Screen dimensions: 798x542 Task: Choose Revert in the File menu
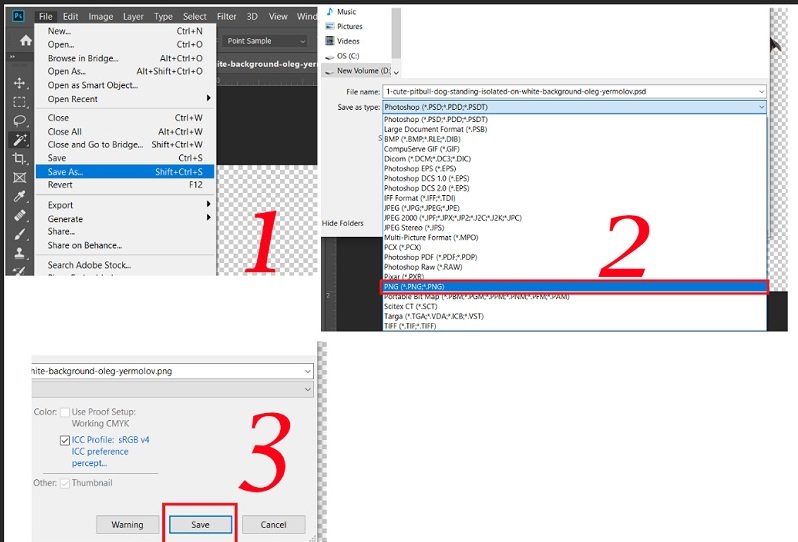[x=125, y=185]
